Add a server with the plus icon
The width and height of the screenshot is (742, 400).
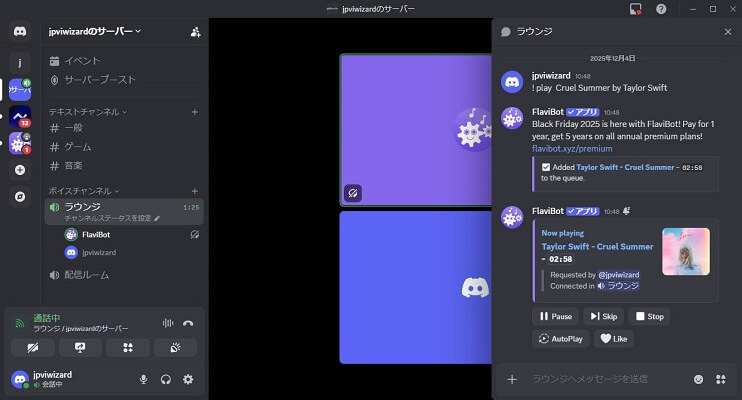click(x=20, y=170)
